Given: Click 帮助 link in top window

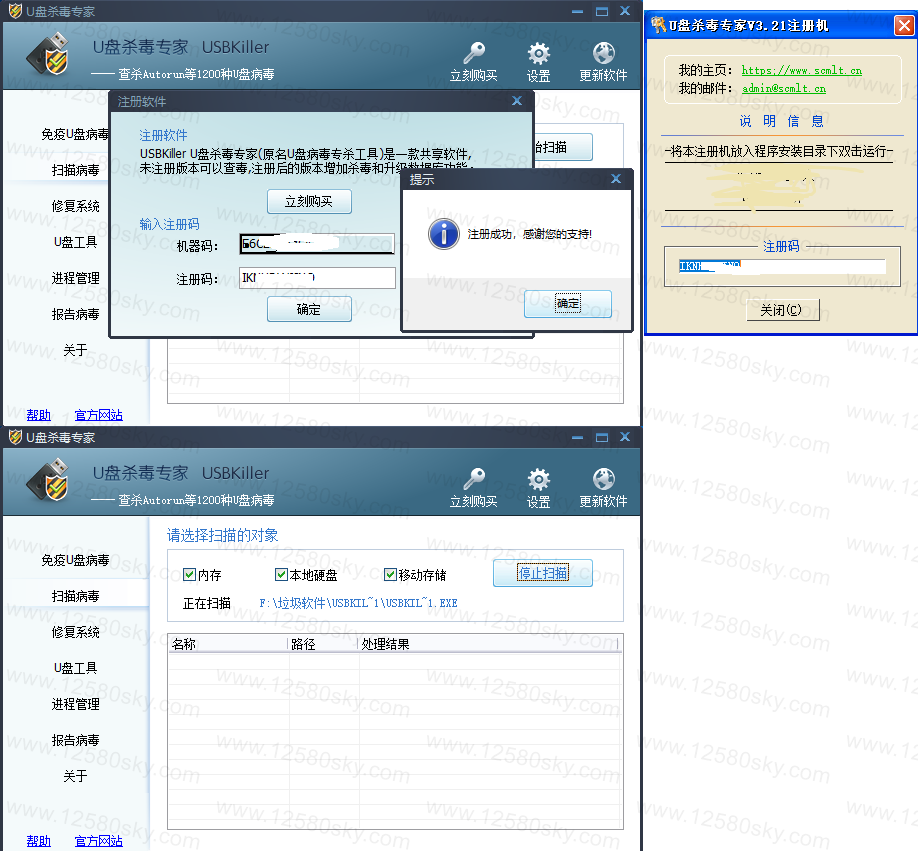Looking at the screenshot, I should (39, 415).
